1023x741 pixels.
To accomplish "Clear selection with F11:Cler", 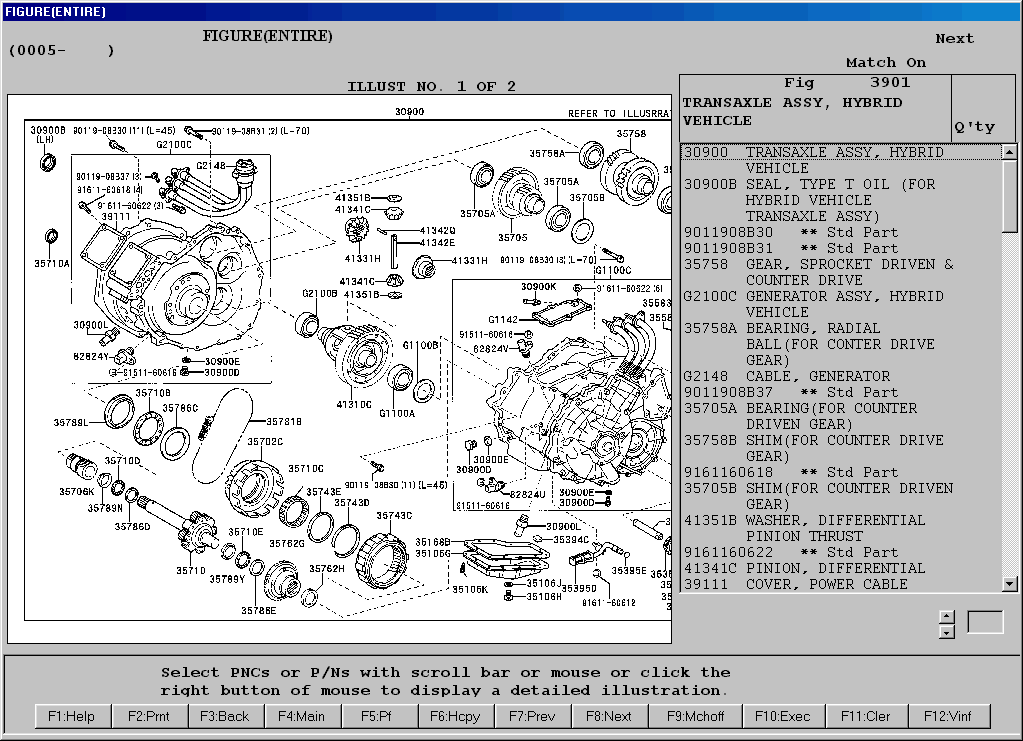I will click(x=865, y=716).
